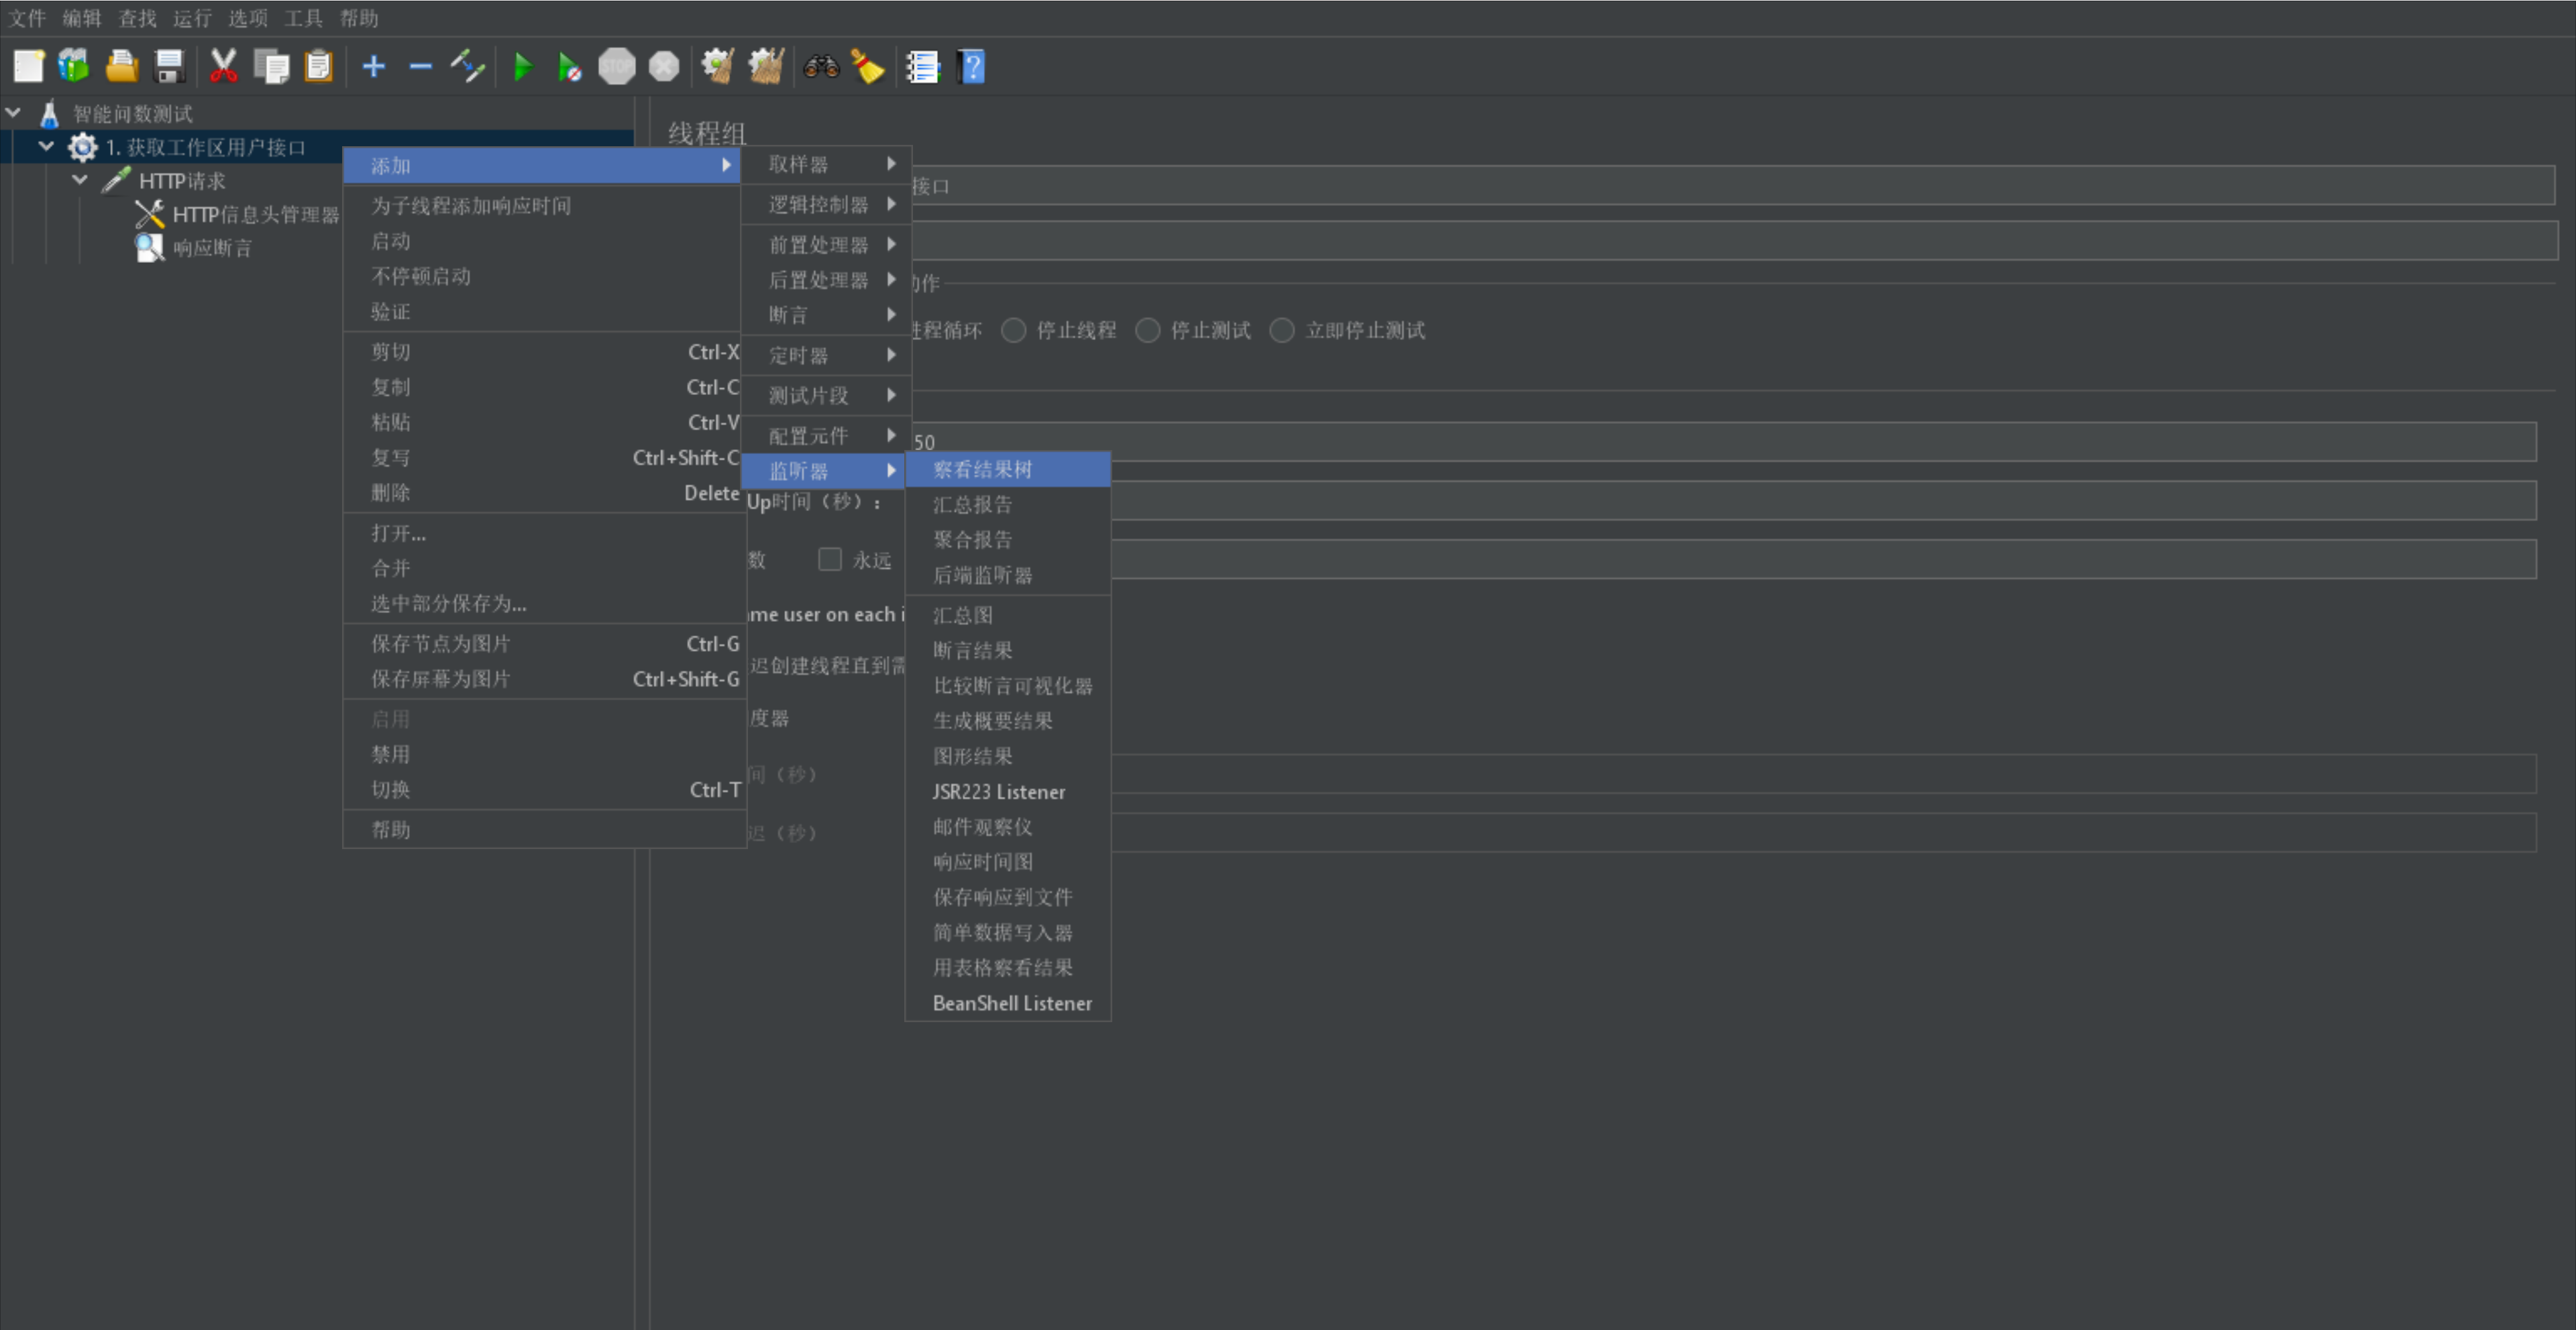Select the 立即停止测试 radio button
The width and height of the screenshot is (2576, 1330).
[1281, 330]
